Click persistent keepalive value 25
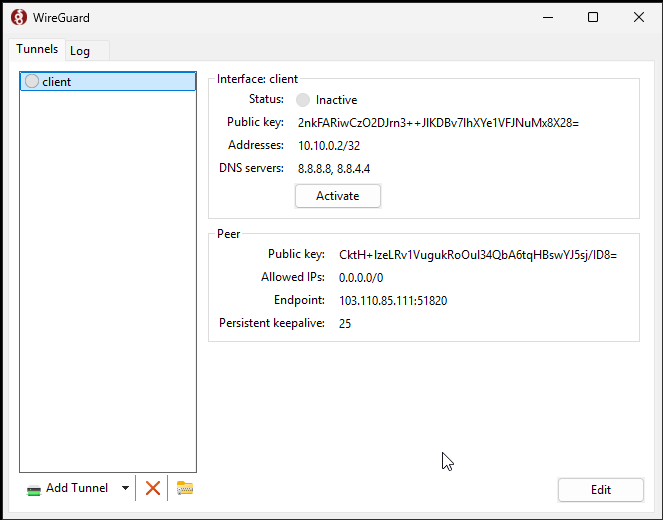The width and height of the screenshot is (663, 520). pos(345,324)
